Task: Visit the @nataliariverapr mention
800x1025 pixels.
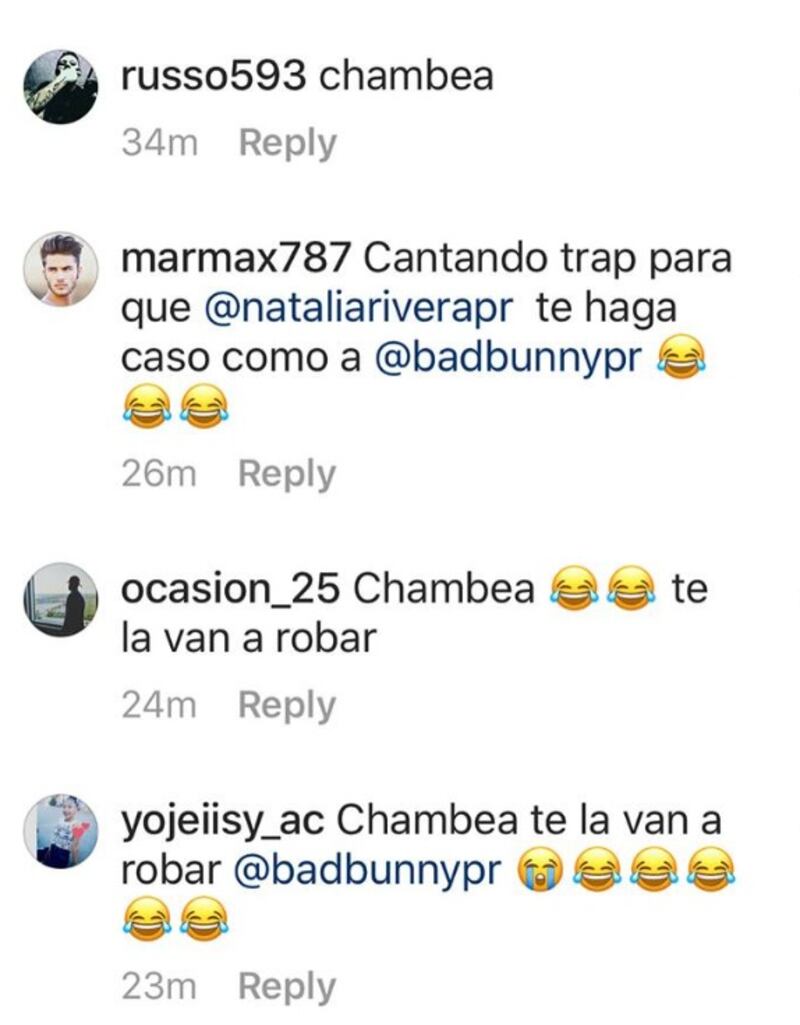Action: (x=359, y=309)
